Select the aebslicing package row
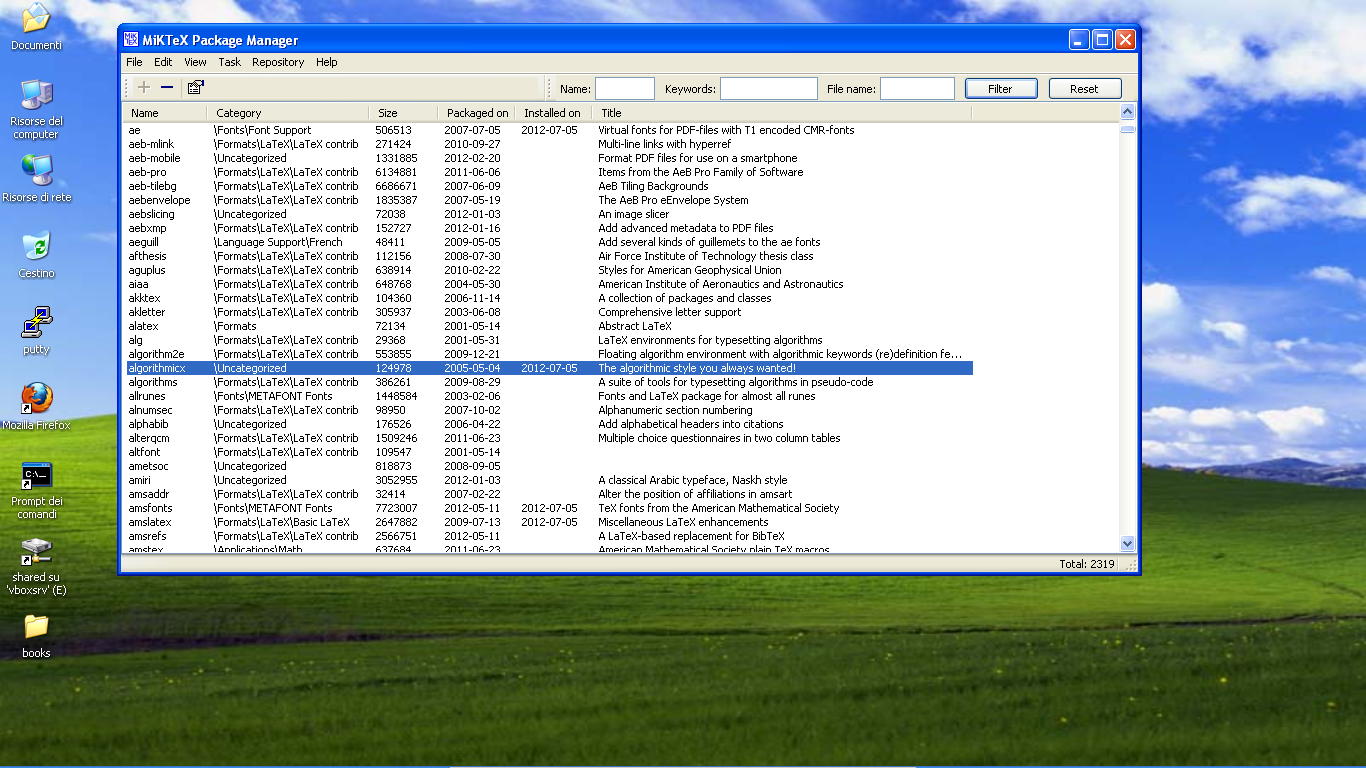 tap(548, 214)
